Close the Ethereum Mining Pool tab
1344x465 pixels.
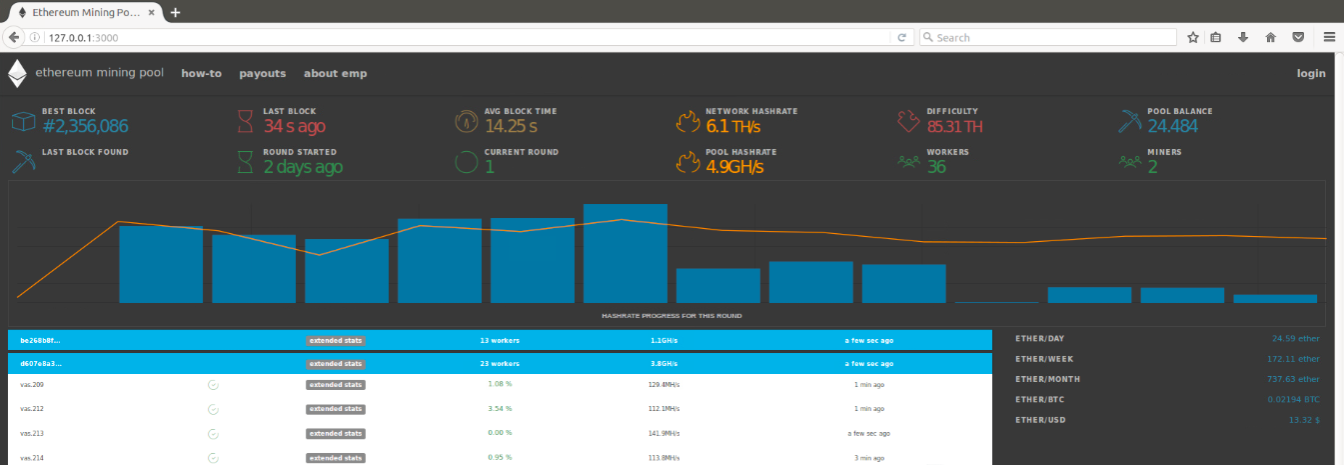[x=151, y=12]
